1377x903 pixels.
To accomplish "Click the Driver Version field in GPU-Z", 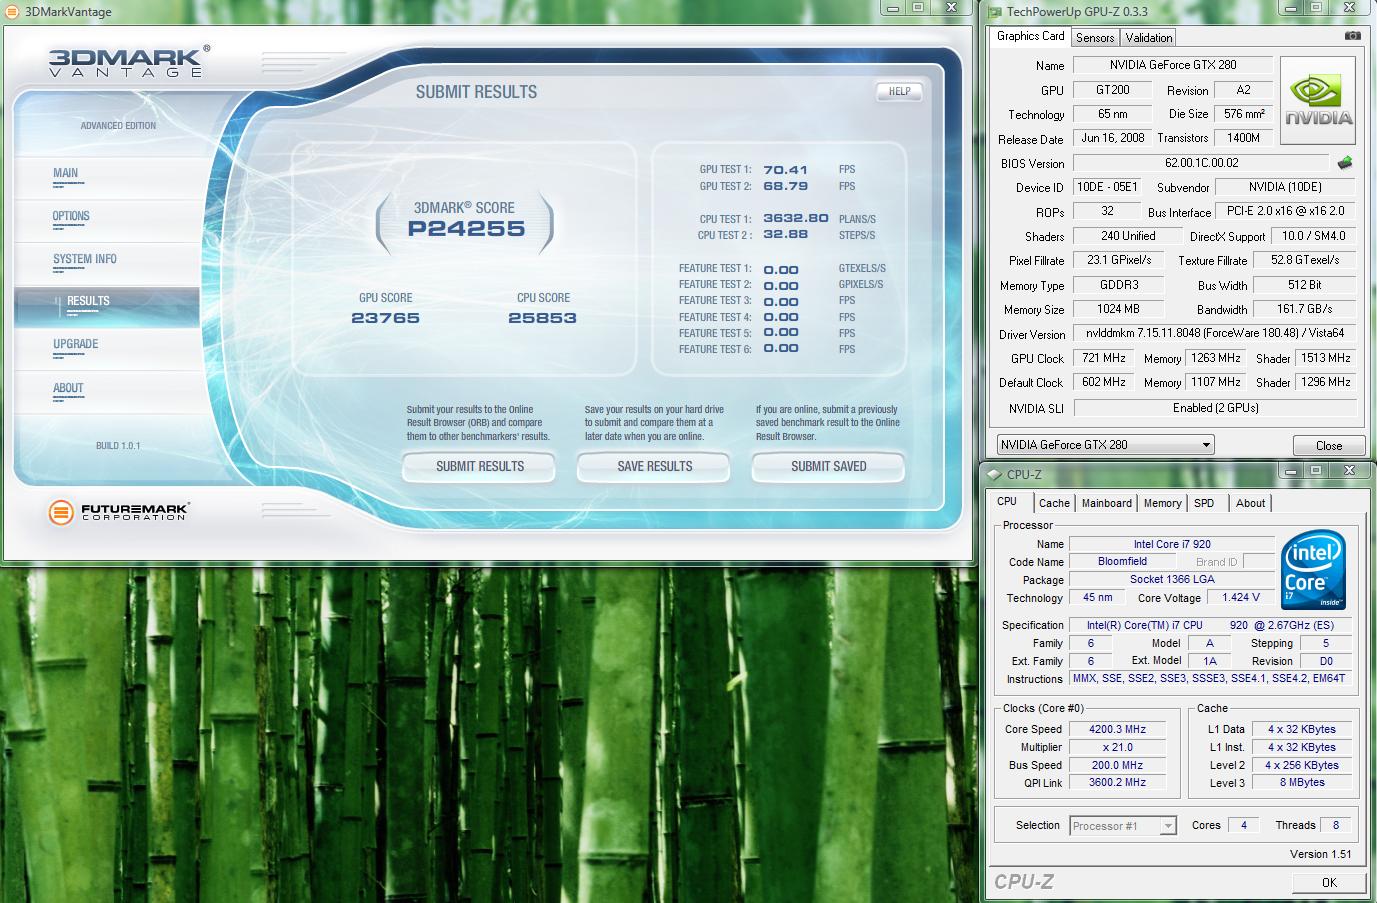I will click(1214, 333).
